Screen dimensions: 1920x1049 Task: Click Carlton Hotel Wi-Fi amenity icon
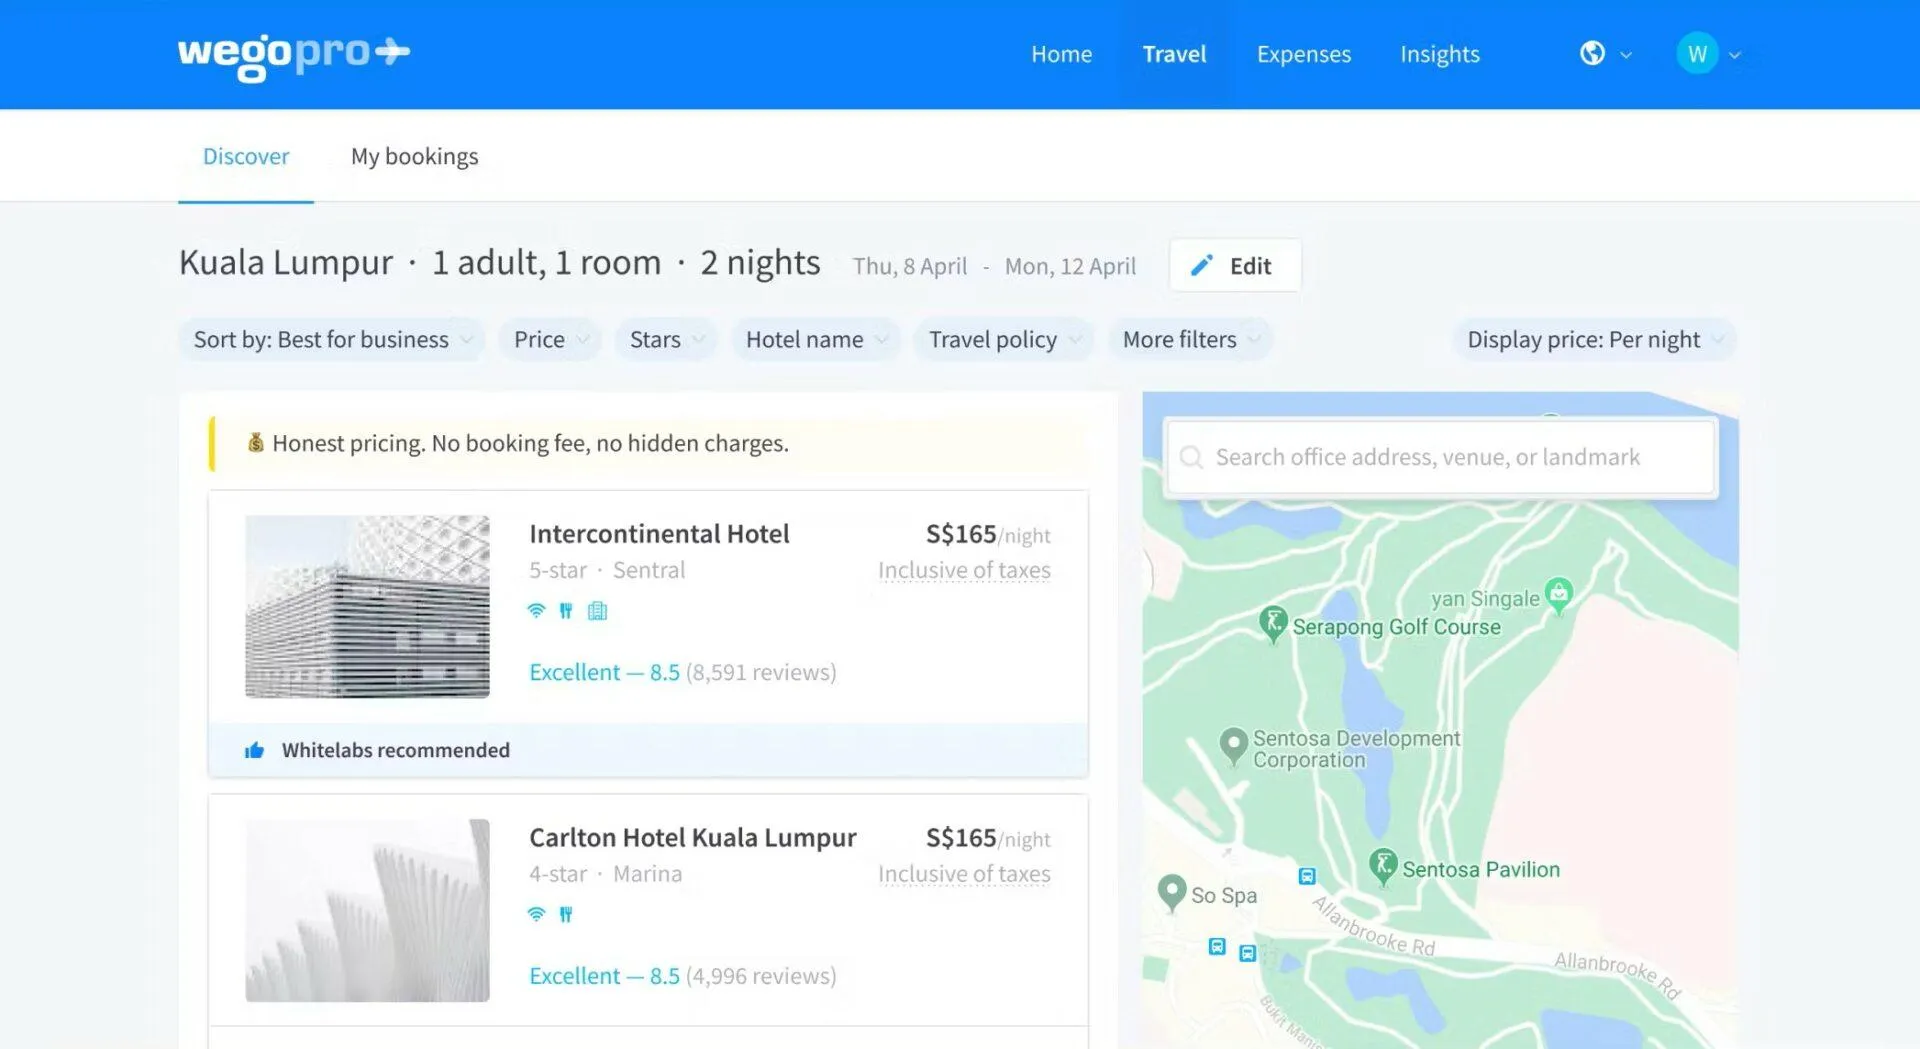click(537, 914)
